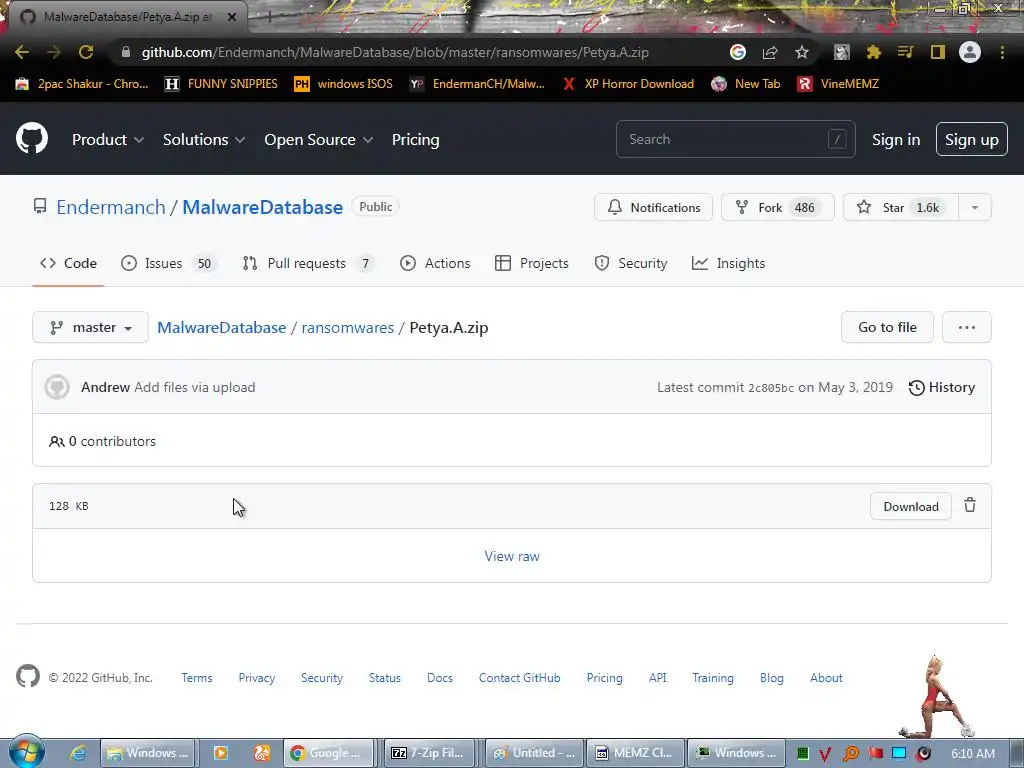Viewport: 1024px width, 768px height.
Task: Click the Notifications button
Action: (x=653, y=208)
